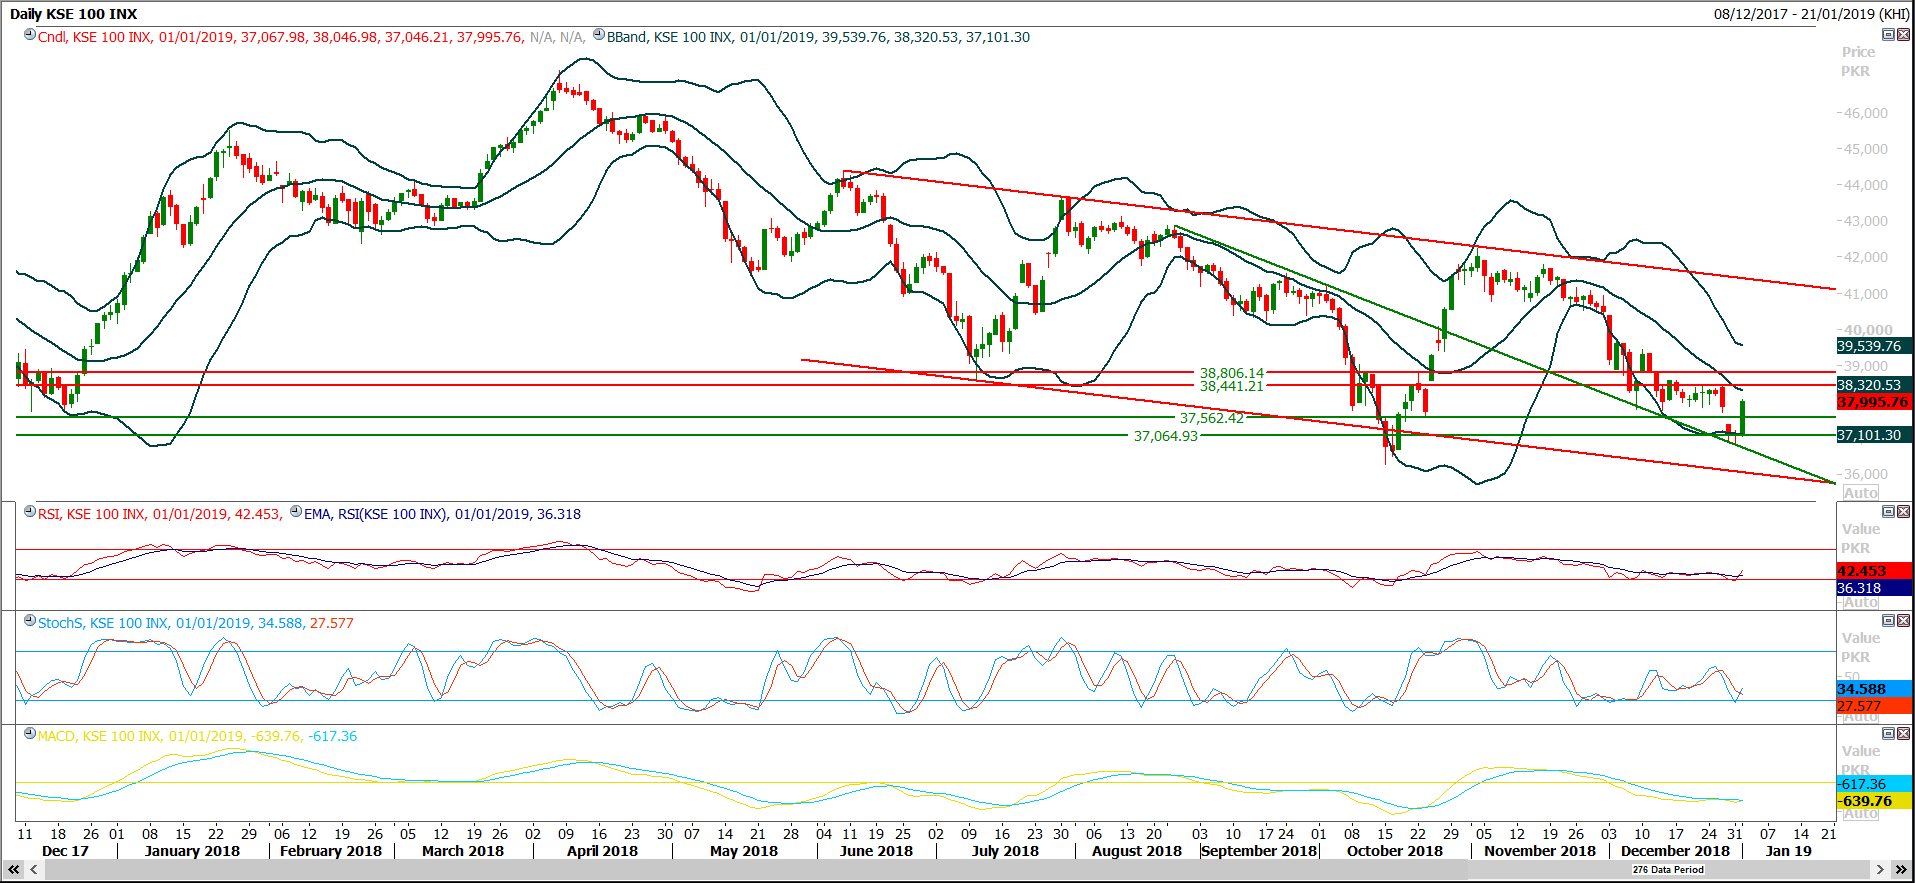
Task: Click the clock icon beside the BBand label
Action: click(x=599, y=35)
